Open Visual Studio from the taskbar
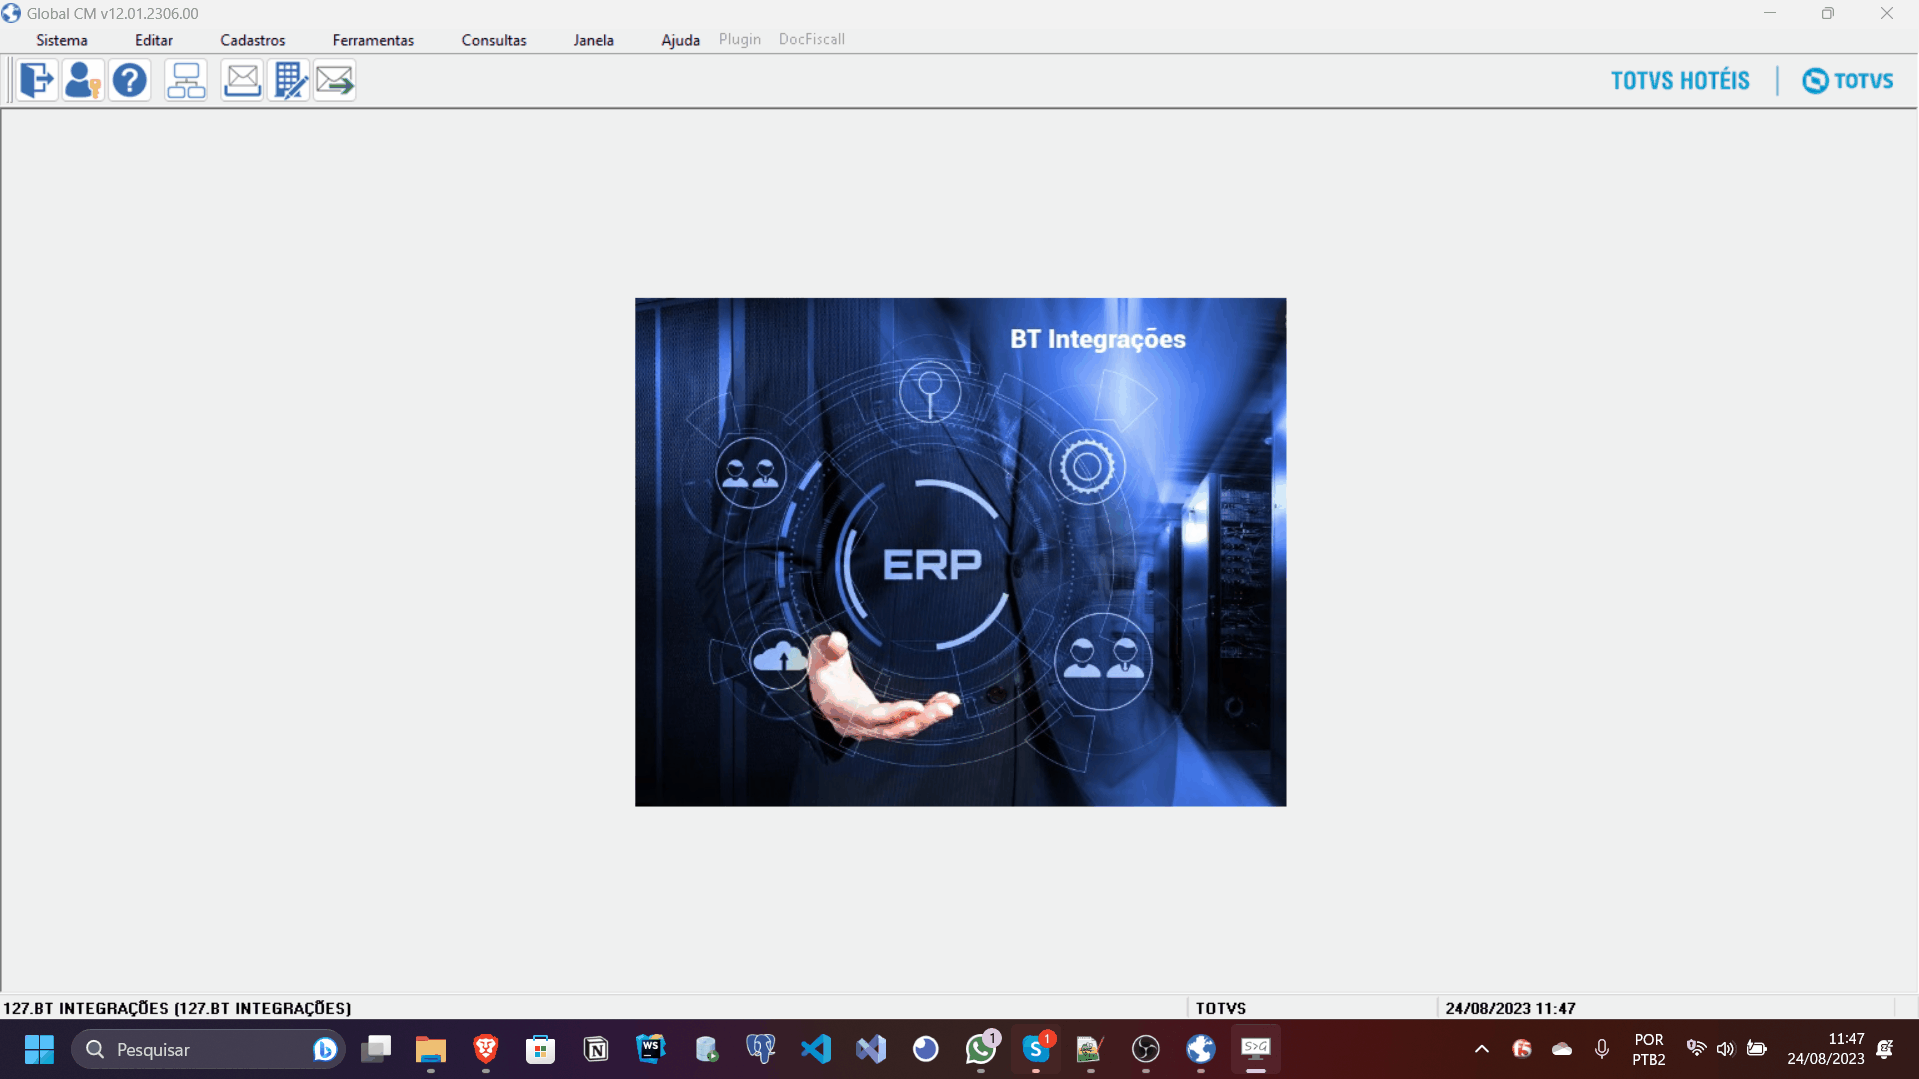Screen dimensions: 1919x1079 (x=871, y=1049)
